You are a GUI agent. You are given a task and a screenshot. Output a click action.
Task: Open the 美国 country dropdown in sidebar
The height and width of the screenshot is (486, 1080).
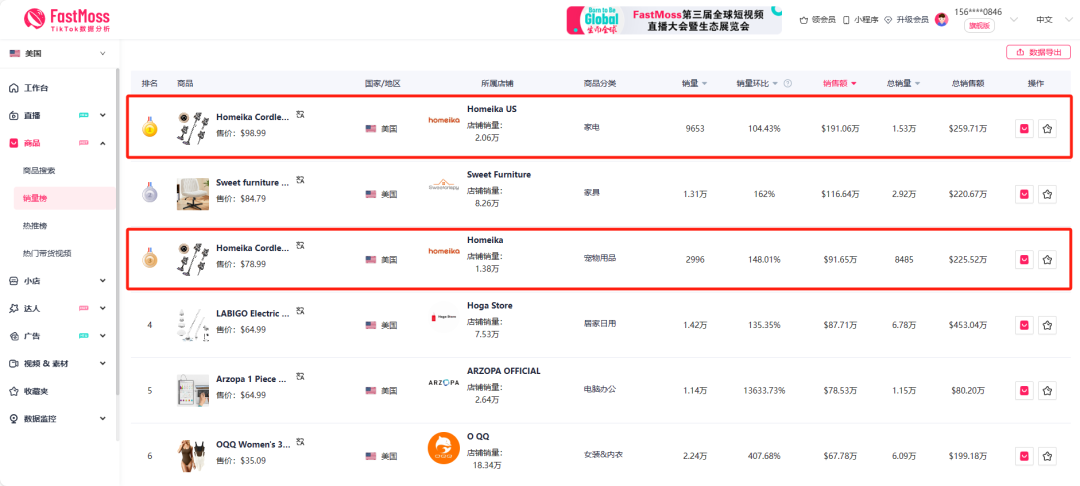[x=58, y=53]
